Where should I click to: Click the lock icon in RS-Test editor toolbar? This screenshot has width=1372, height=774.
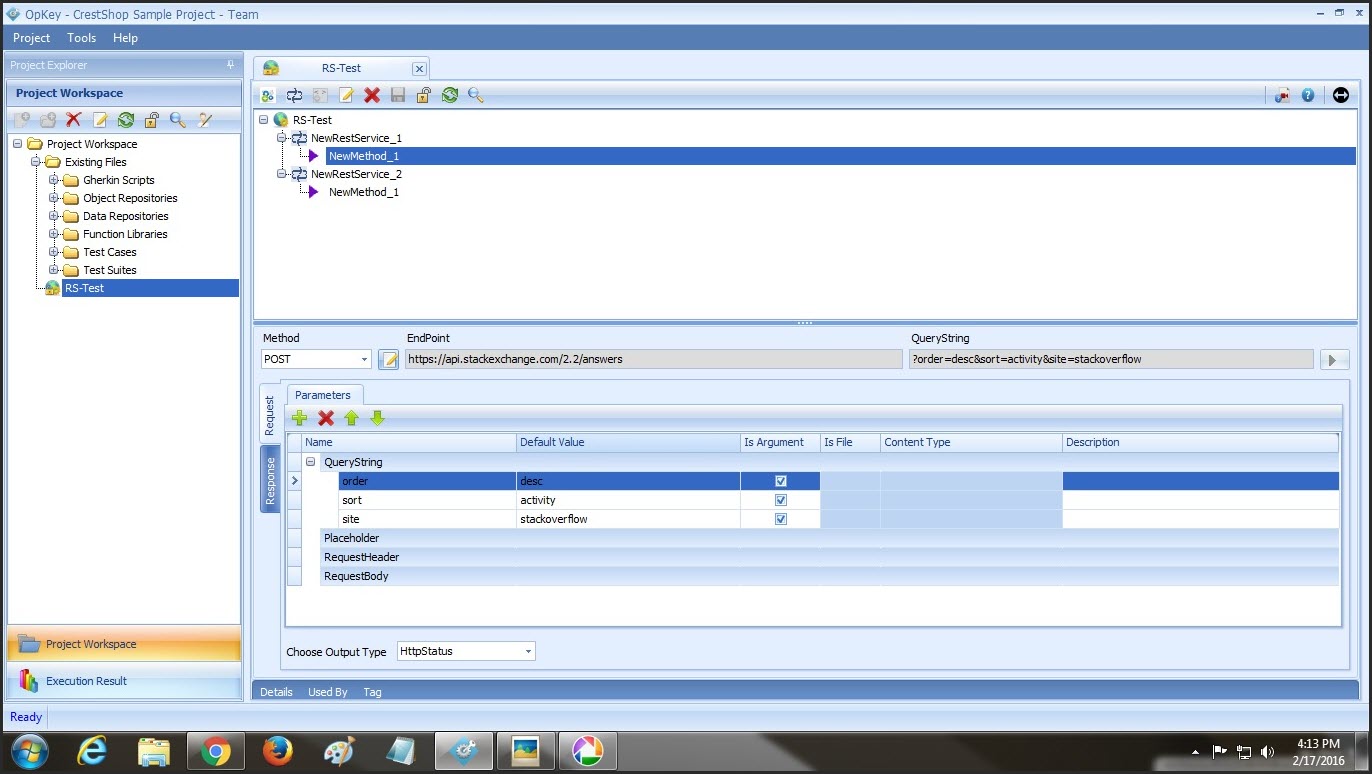point(424,95)
